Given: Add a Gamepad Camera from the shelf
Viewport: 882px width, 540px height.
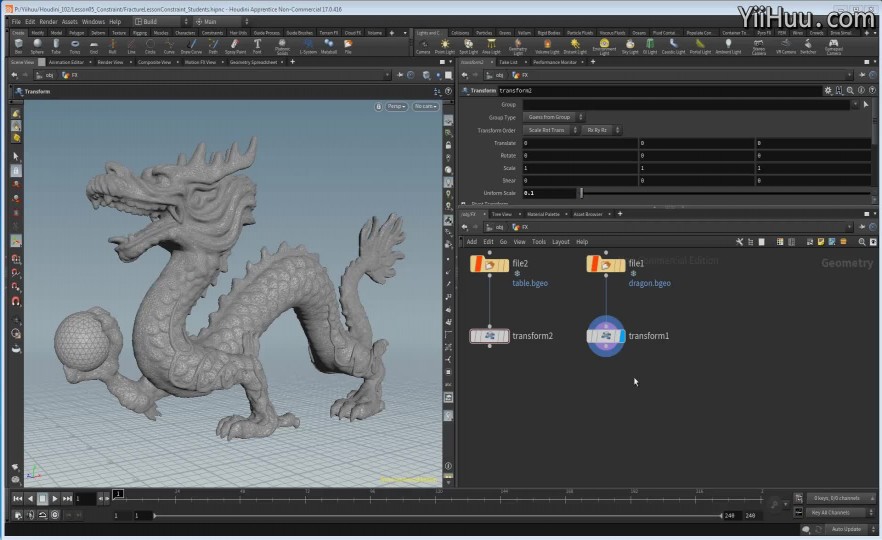Looking at the screenshot, I should tap(834, 47).
